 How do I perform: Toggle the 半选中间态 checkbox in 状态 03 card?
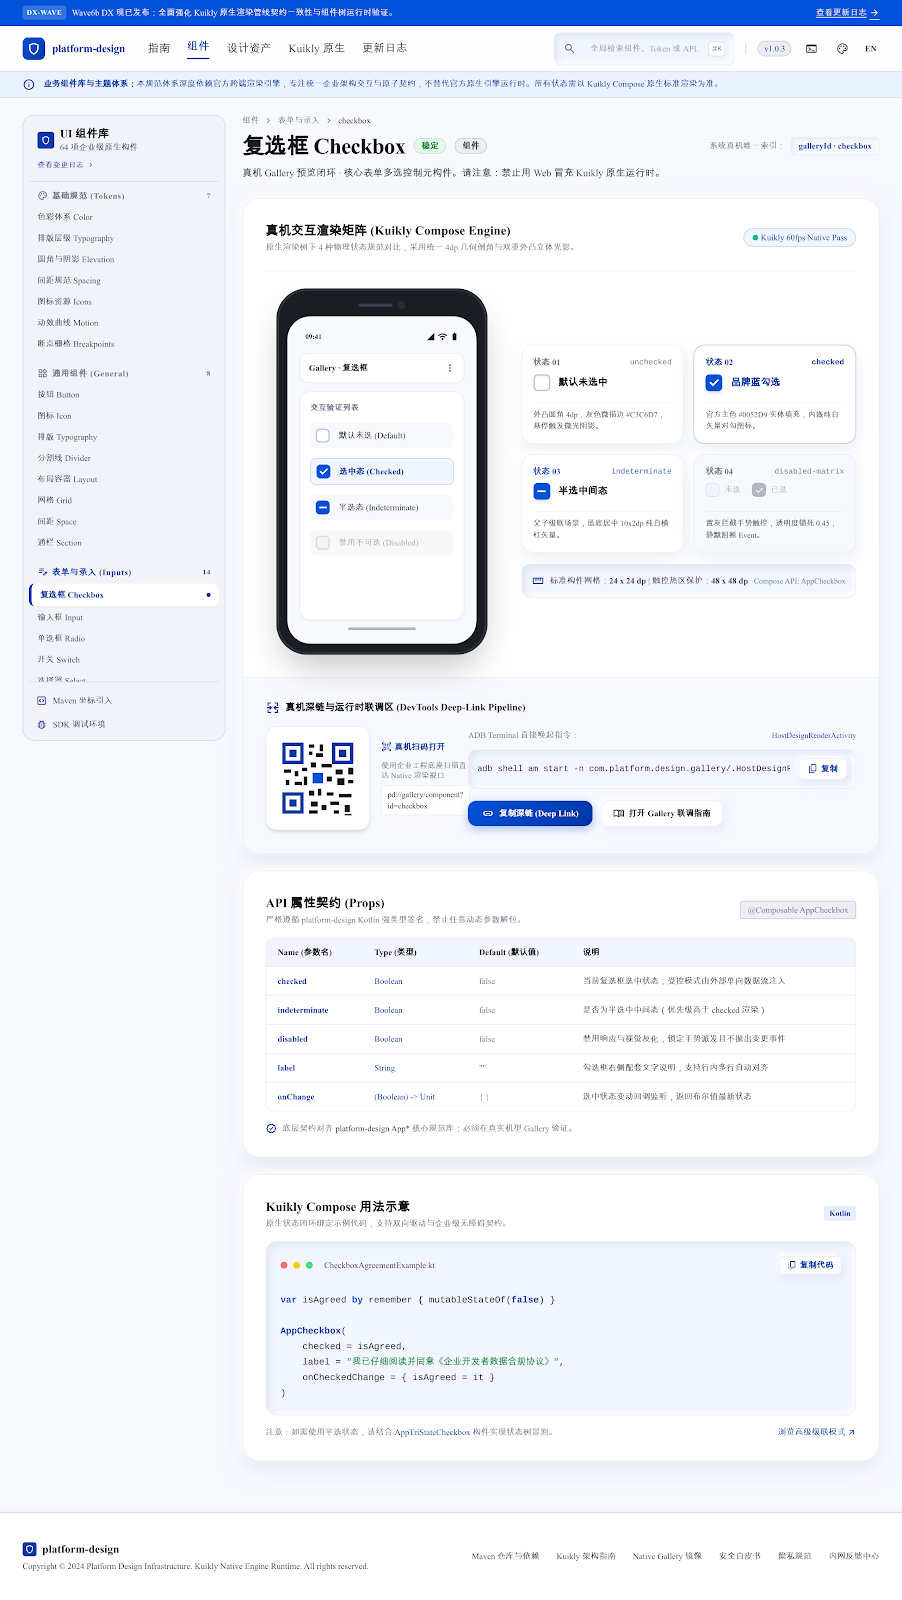click(542, 491)
